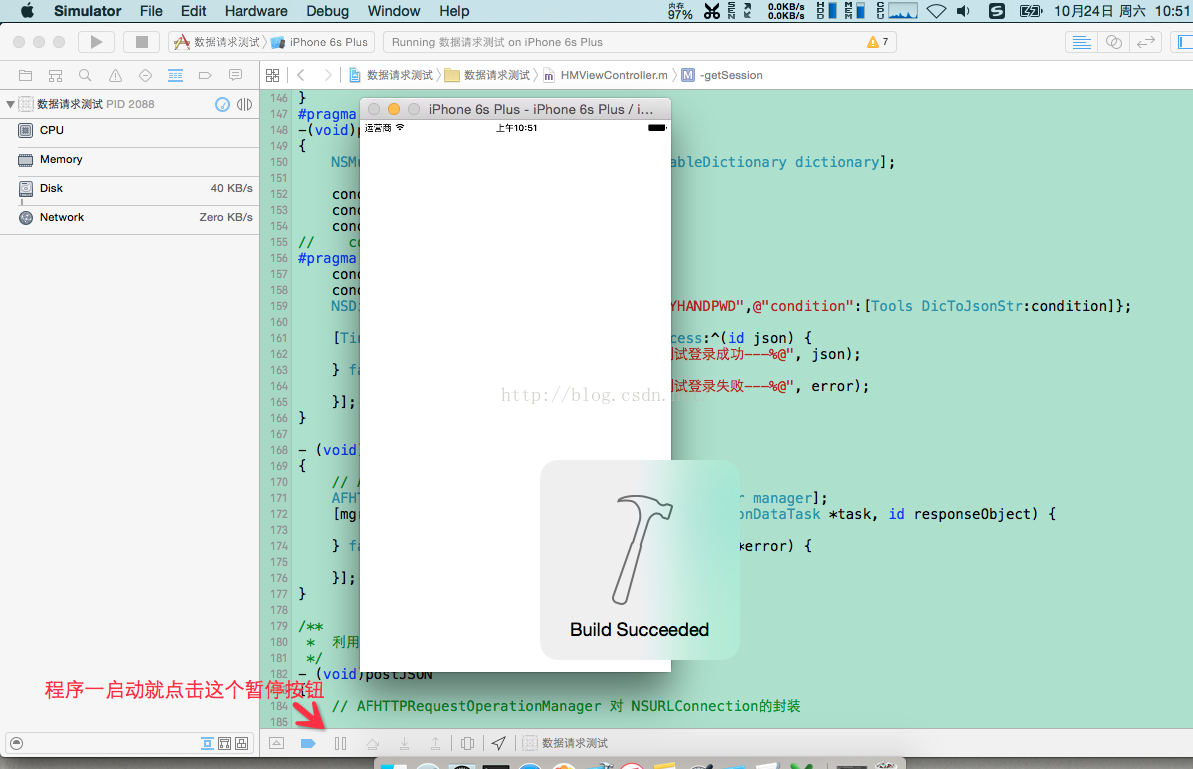The width and height of the screenshot is (1193, 769).
Task: Toggle the first blue view-mode button in navigator footer
Action: coord(207,744)
